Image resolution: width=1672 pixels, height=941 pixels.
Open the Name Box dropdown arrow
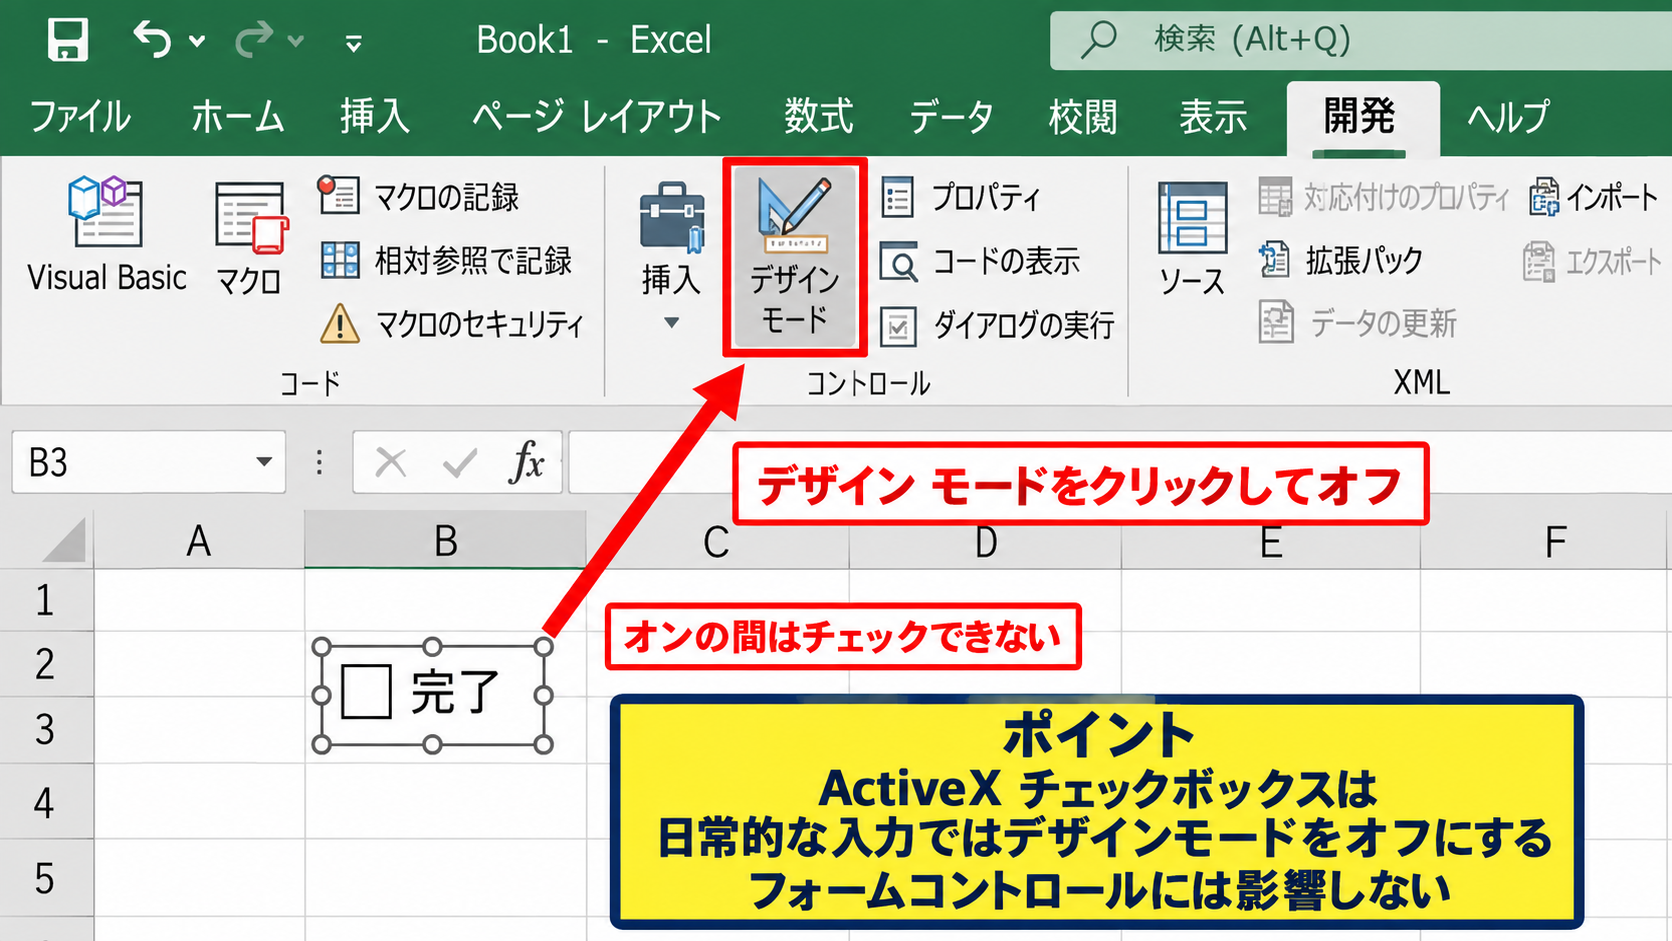coord(264,462)
